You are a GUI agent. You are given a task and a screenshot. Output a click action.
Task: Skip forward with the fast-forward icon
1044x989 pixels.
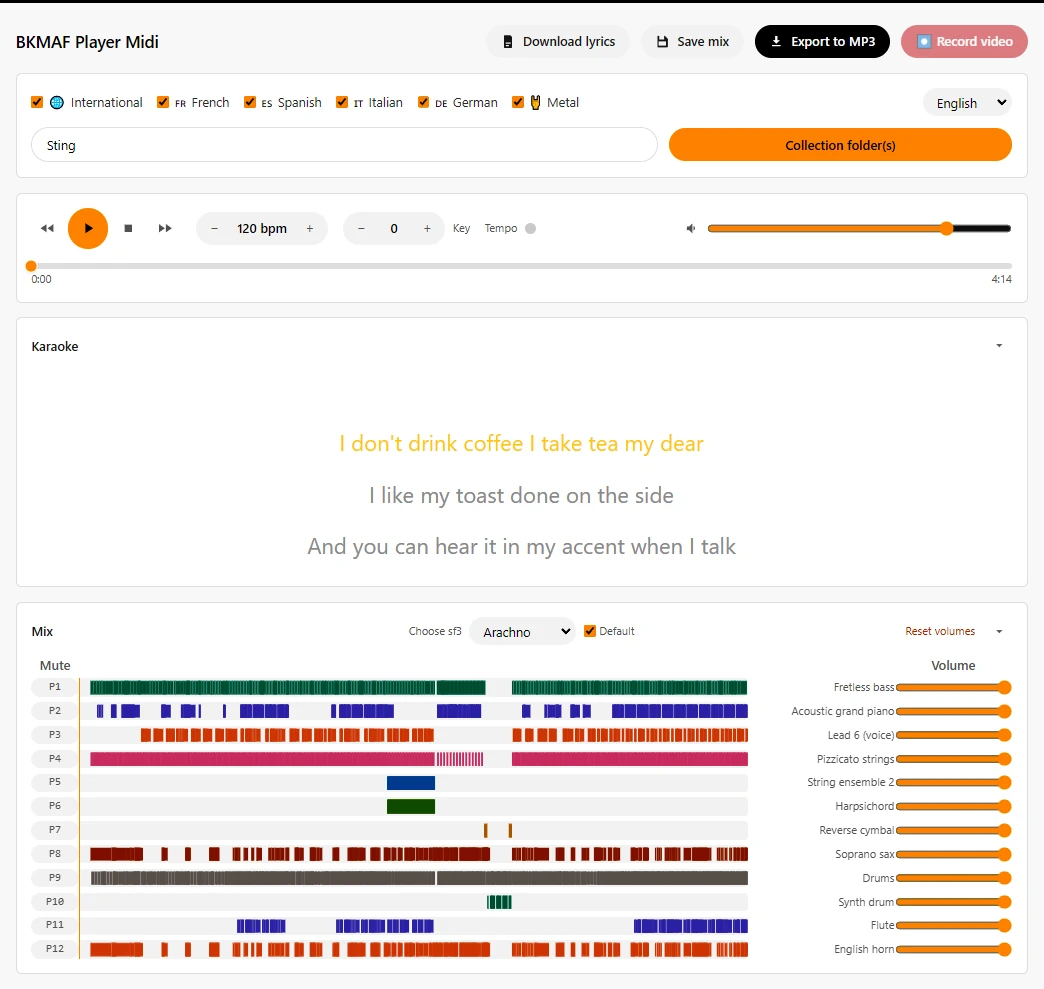pyautogui.click(x=165, y=228)
